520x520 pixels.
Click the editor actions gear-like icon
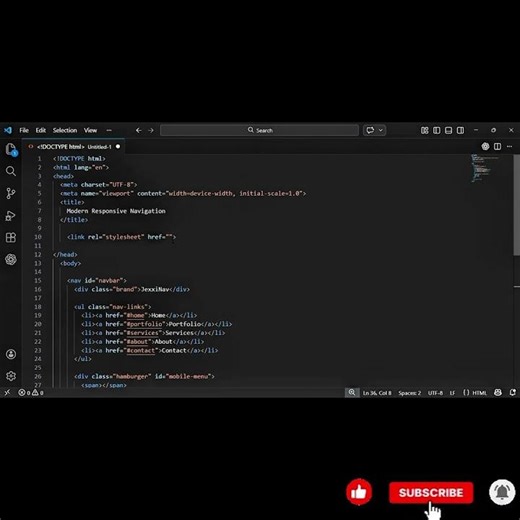[x=485, y=146]
